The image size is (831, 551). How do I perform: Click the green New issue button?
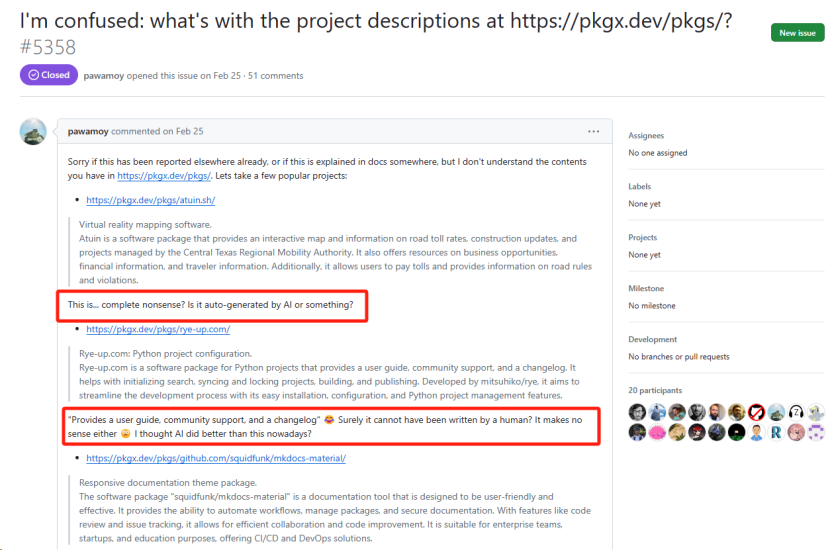pyautogui.click(x=797, y=33)
